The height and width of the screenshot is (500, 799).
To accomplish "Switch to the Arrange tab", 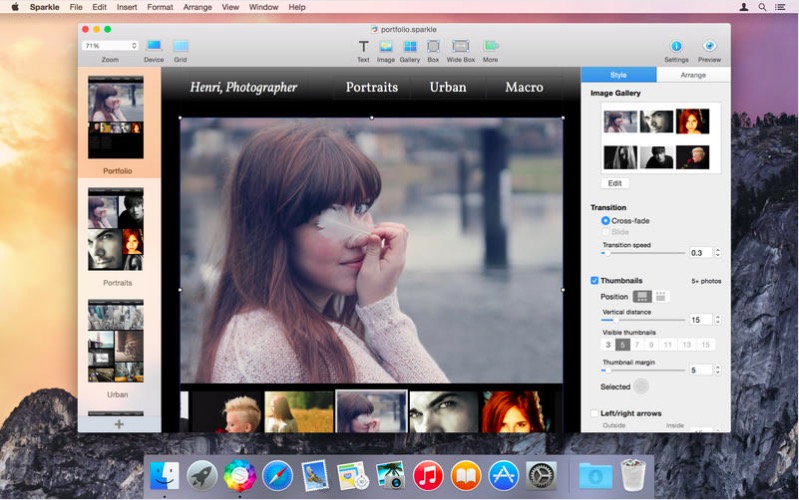I will (693, 75).
